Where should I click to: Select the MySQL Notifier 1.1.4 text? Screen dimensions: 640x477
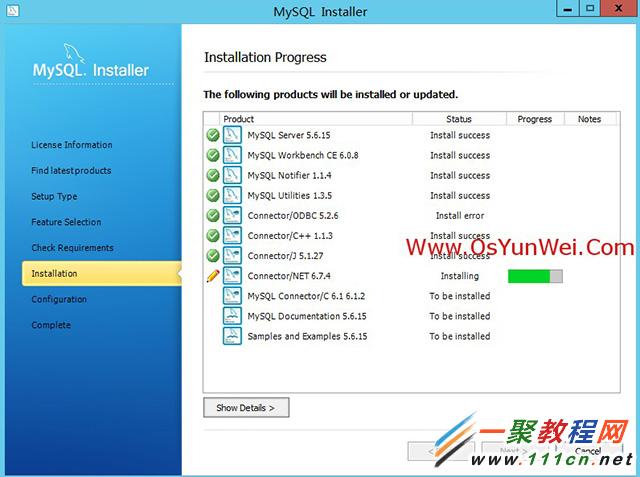click(x=289, y=175)
